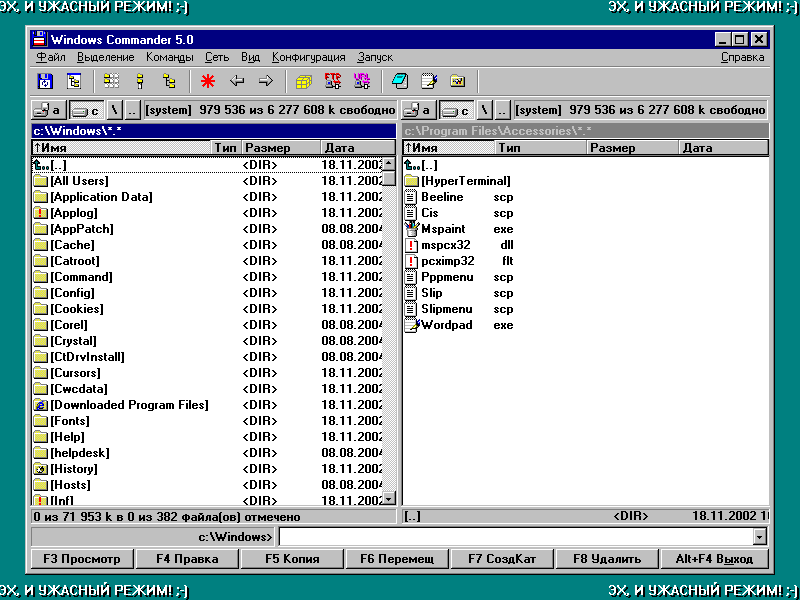Select the Beeline scp file icon
The height and width of the screenshot is (600, 800).
(x=411, y=197)
